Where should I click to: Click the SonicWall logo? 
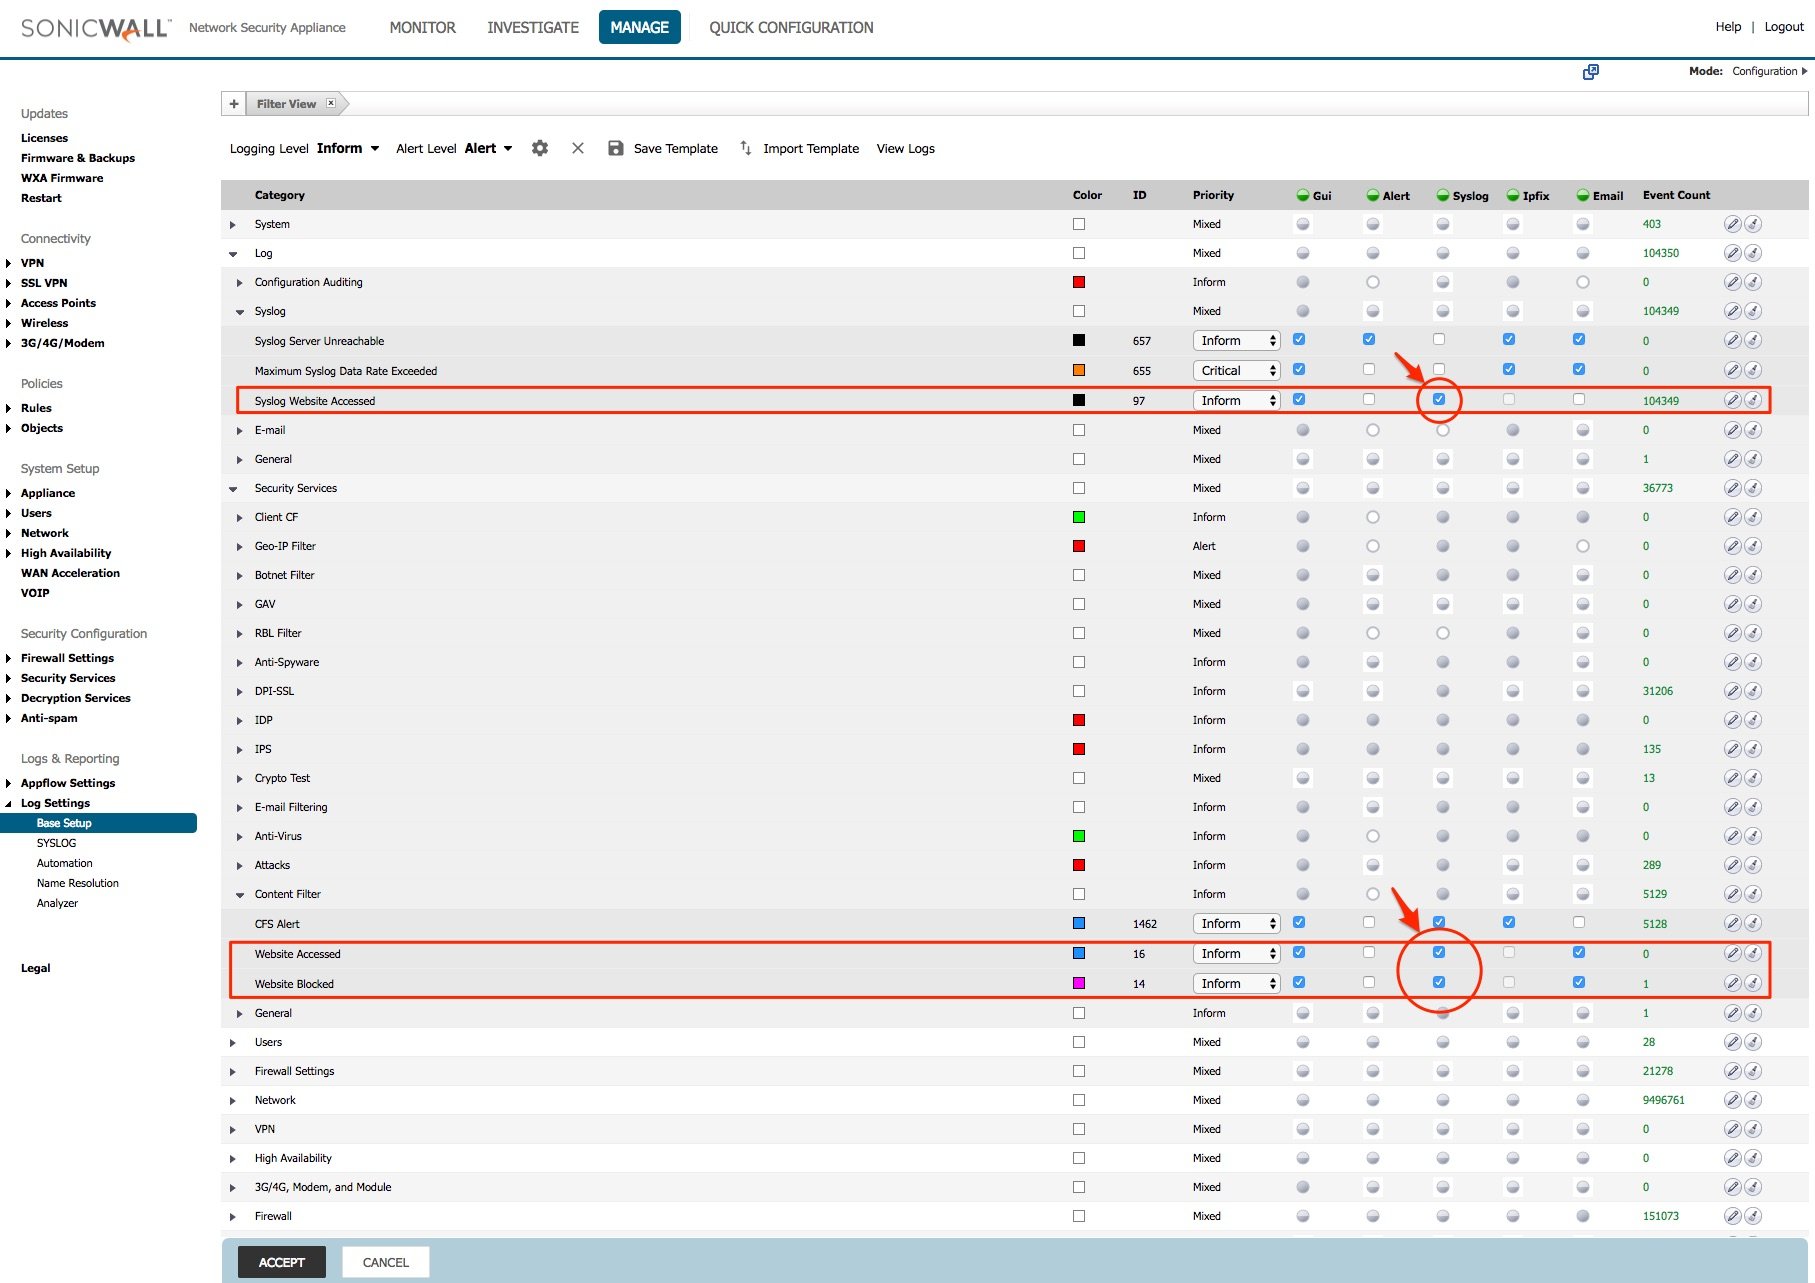(x=96, y=28)
